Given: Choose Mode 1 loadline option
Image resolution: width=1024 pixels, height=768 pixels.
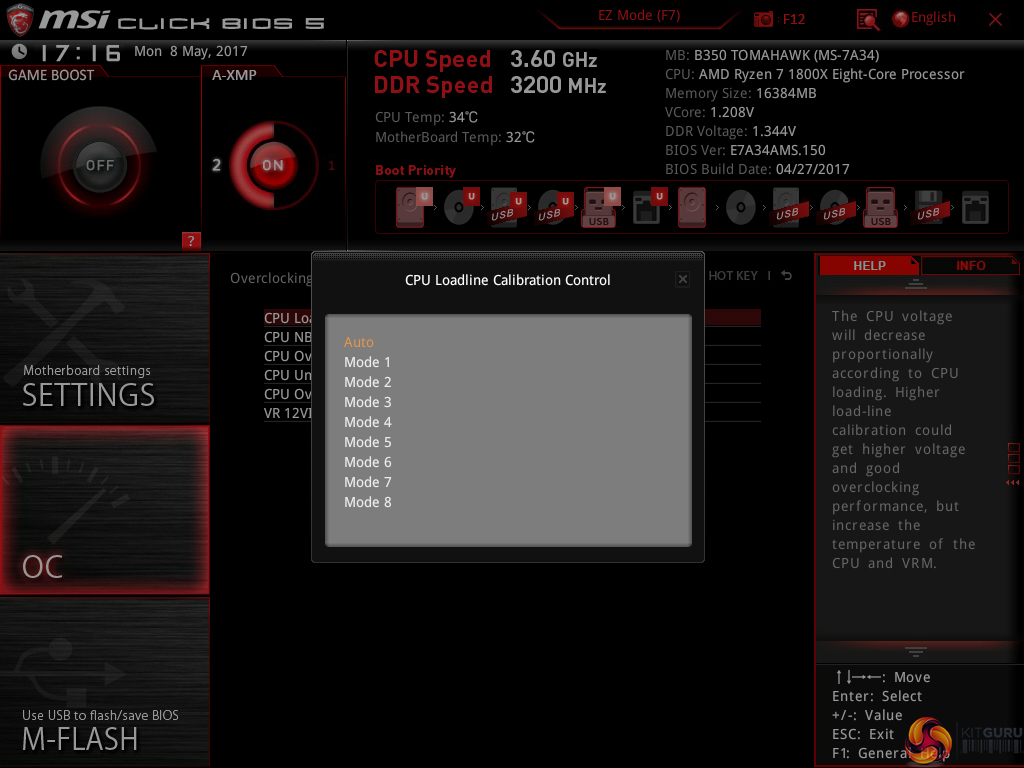Looking at the screenshot, I should point(367,362).
